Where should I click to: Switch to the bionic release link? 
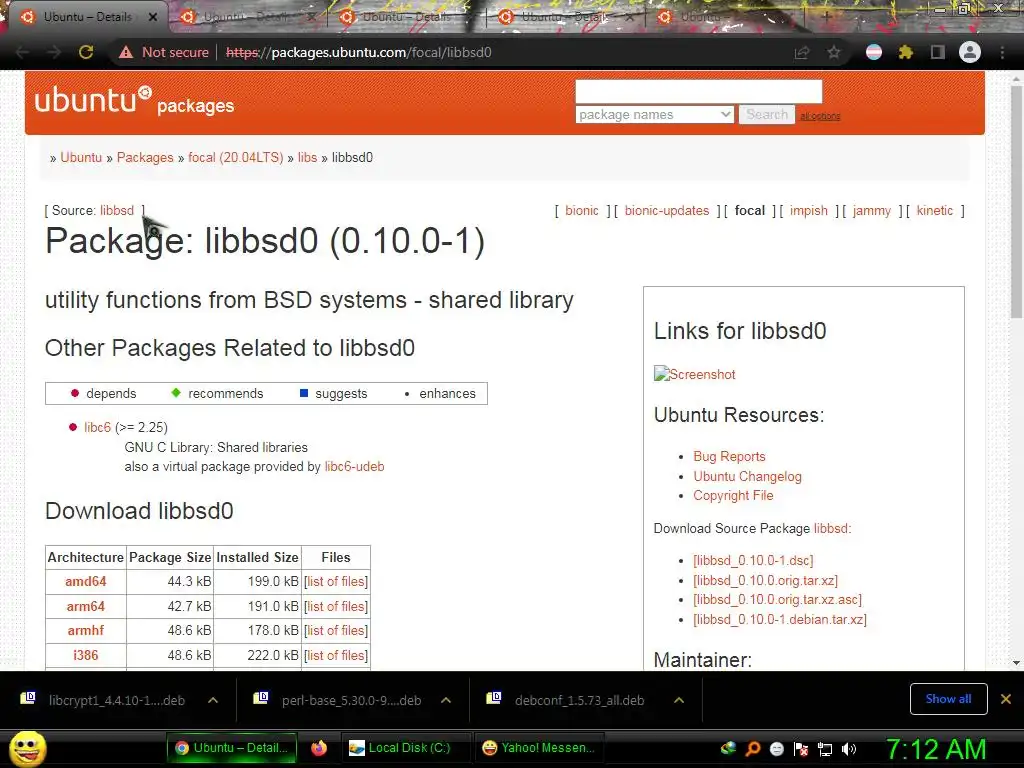pyautogui.click(x=582, y=210)
